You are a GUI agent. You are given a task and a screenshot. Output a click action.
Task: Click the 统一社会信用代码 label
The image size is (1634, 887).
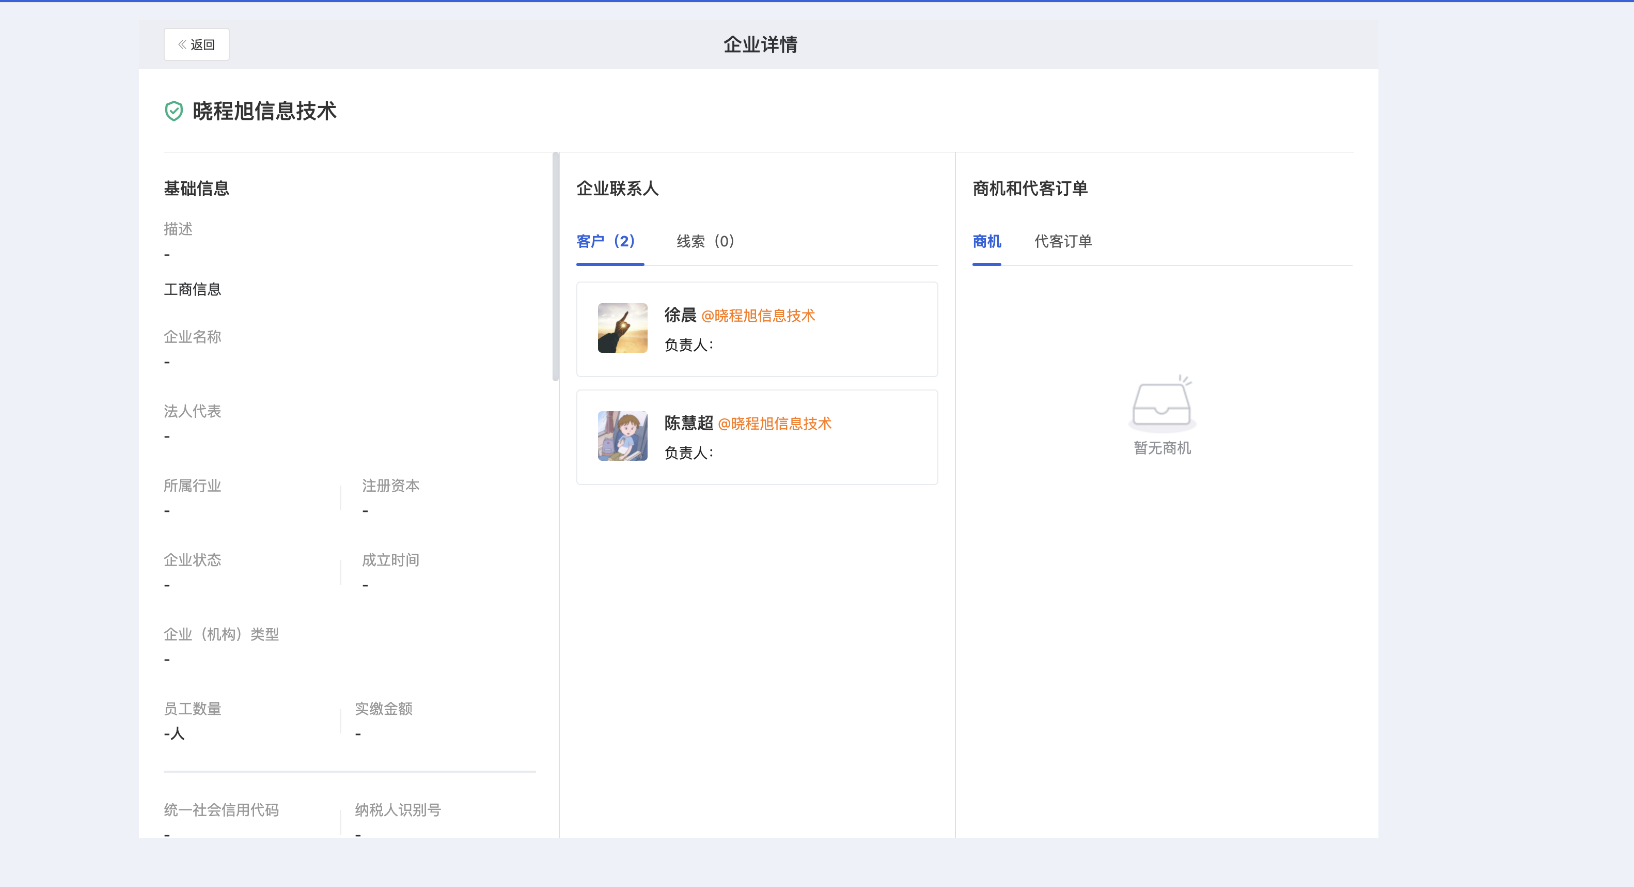coord(222,810)
